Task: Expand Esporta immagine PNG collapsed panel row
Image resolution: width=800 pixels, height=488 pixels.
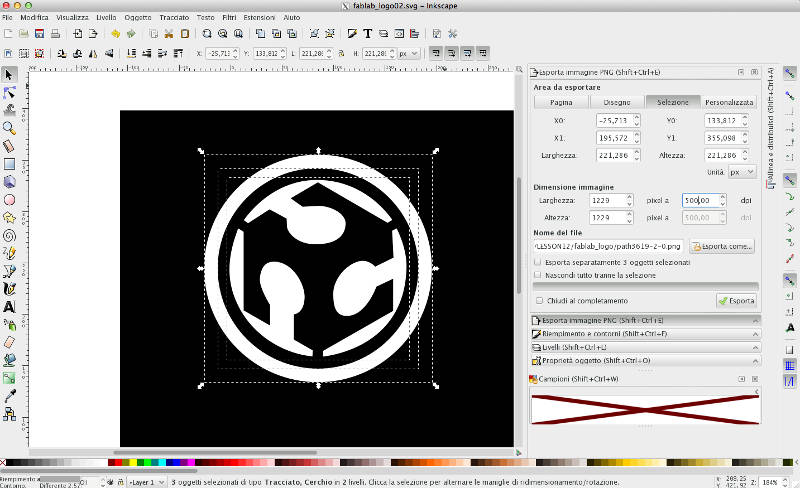Action: pyautogui.click(x=645, y=321)
